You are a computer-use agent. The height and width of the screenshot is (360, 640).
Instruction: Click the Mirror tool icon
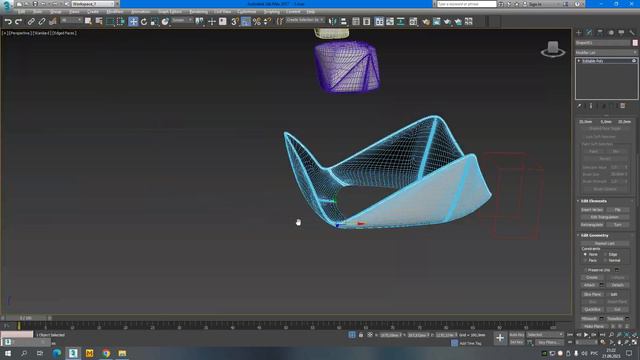[333, 22]
